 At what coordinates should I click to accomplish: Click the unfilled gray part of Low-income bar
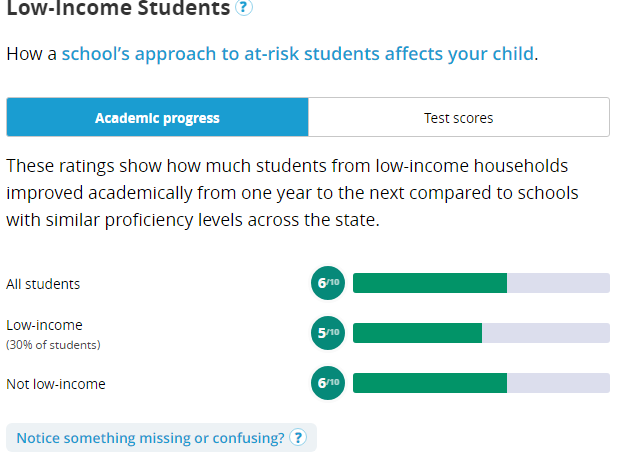546,333
